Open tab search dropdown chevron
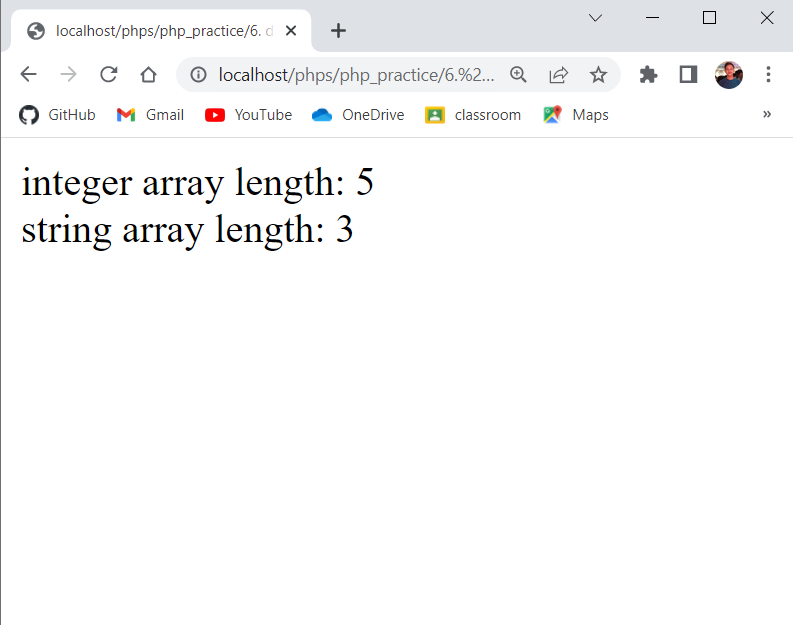This screenshot has height=625, width=793. 595,18
